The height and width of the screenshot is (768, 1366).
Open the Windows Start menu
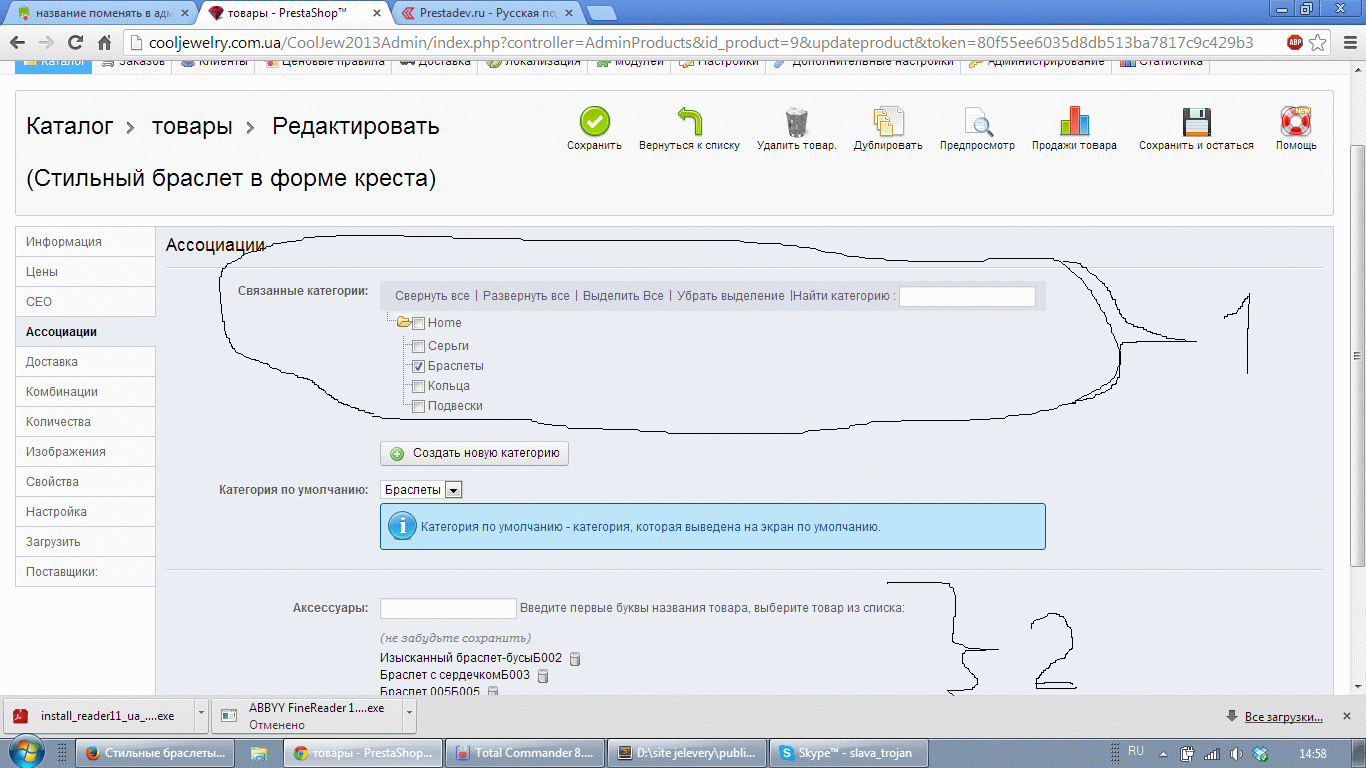click(24, 752)
